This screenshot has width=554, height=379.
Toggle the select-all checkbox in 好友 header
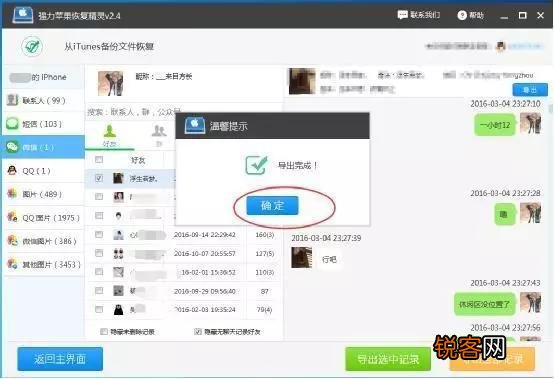(x=99, y=160)
